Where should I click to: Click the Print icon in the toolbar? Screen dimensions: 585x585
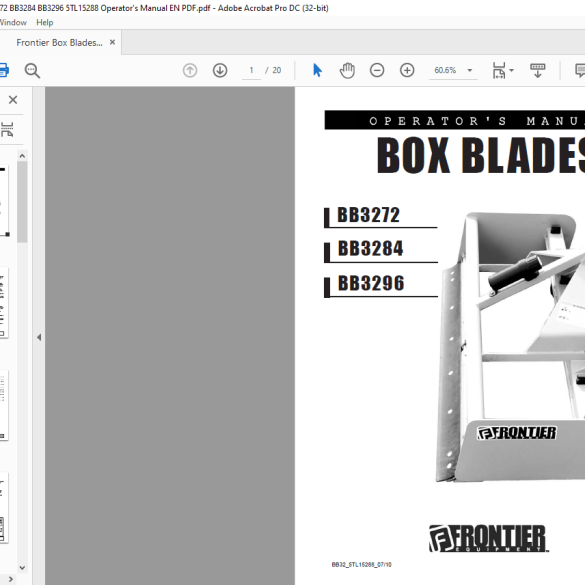[3, 70]
